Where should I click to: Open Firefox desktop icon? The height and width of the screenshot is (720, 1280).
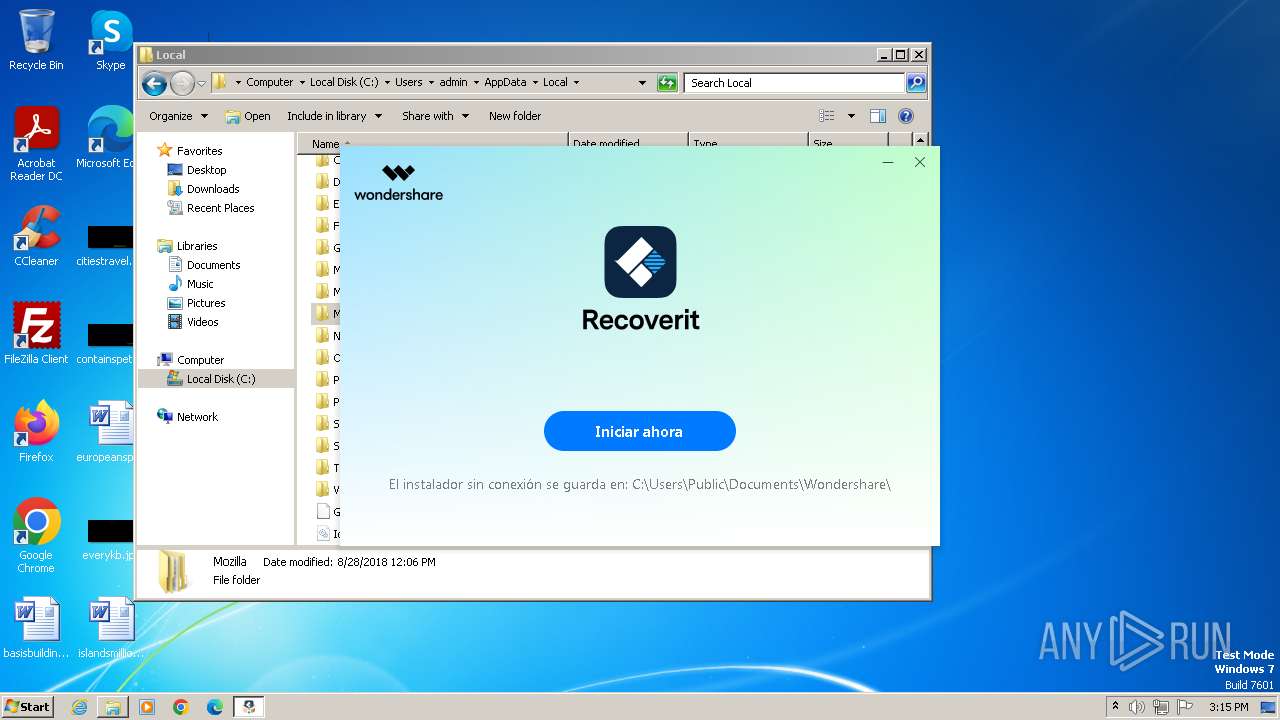pyautogui.click(x=36, y=432)
